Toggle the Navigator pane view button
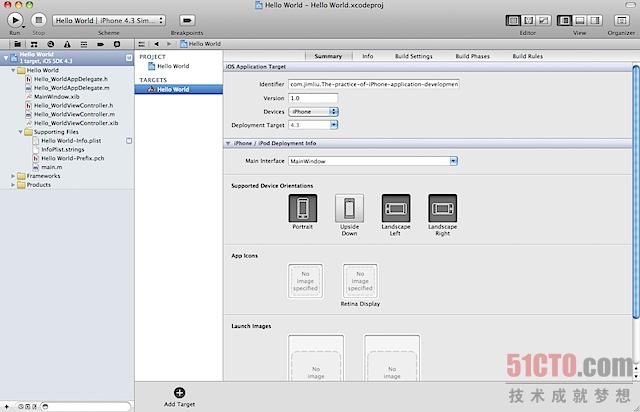Viewport: 640px width, 412px height. click(564, 20)
